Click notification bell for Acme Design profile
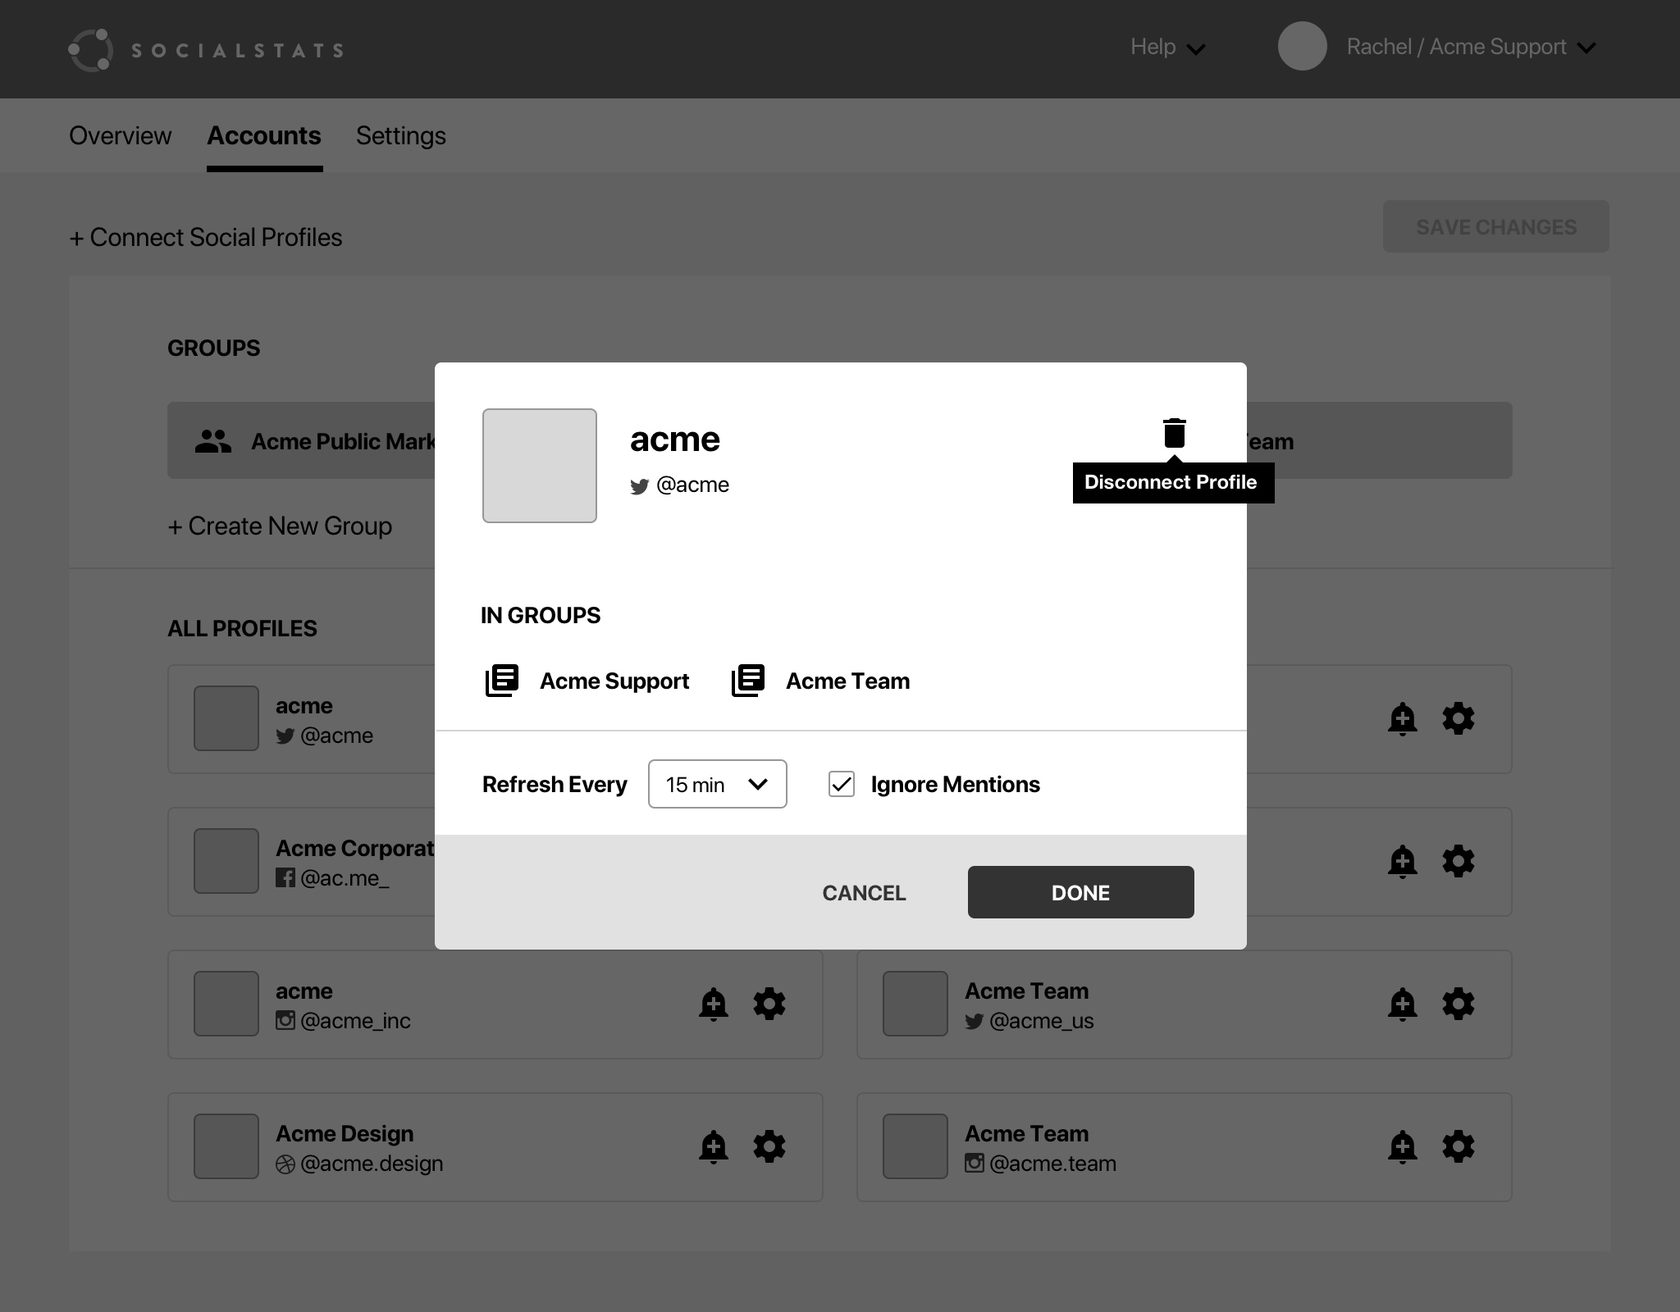The width and height of the screenshot is (1680, 1312). point(713,1146)
